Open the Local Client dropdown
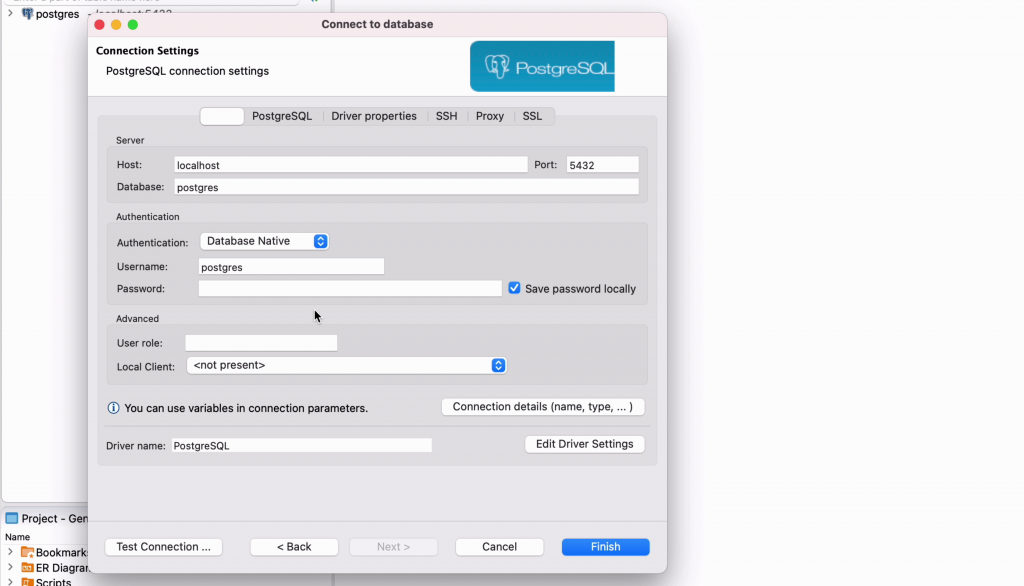 point(346,366)
